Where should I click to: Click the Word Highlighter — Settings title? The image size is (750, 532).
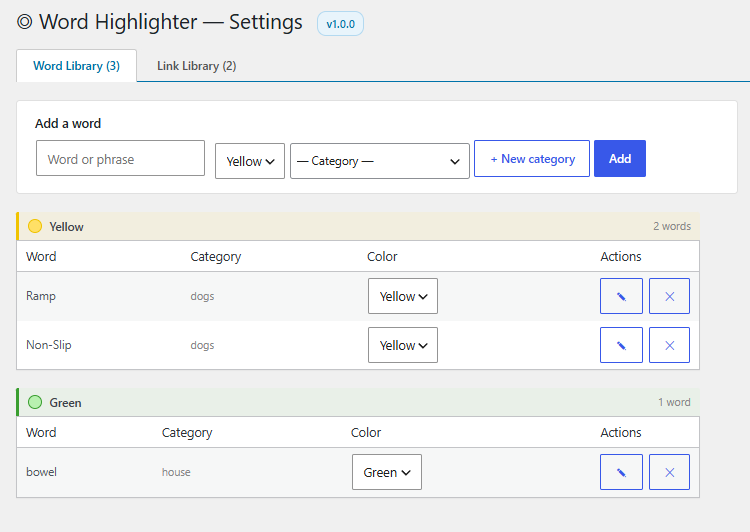(x=171, y=22)
